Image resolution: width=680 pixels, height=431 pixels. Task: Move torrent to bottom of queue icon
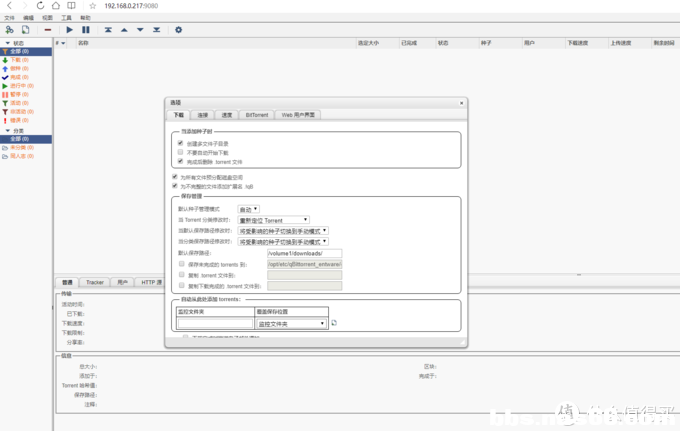156,30
